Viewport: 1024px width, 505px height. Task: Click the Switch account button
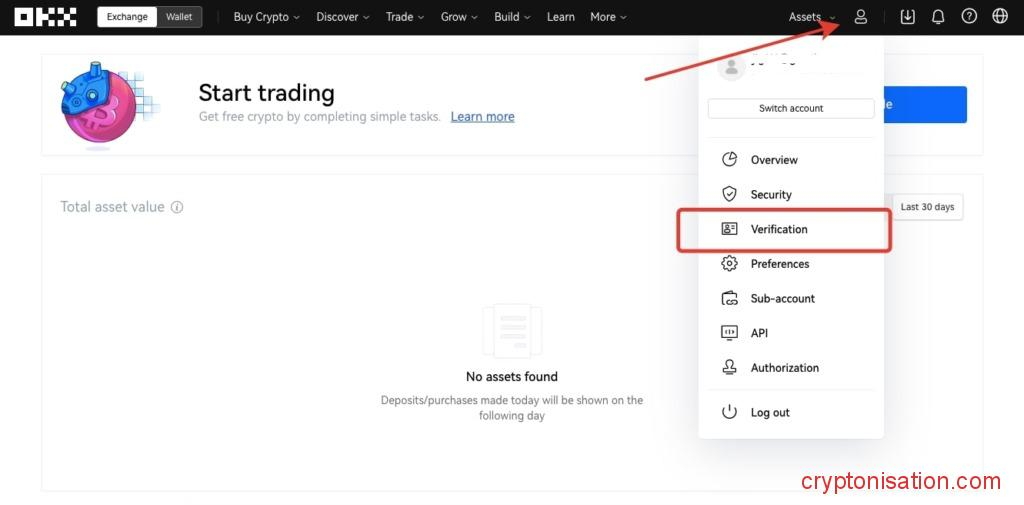(791, 108)
